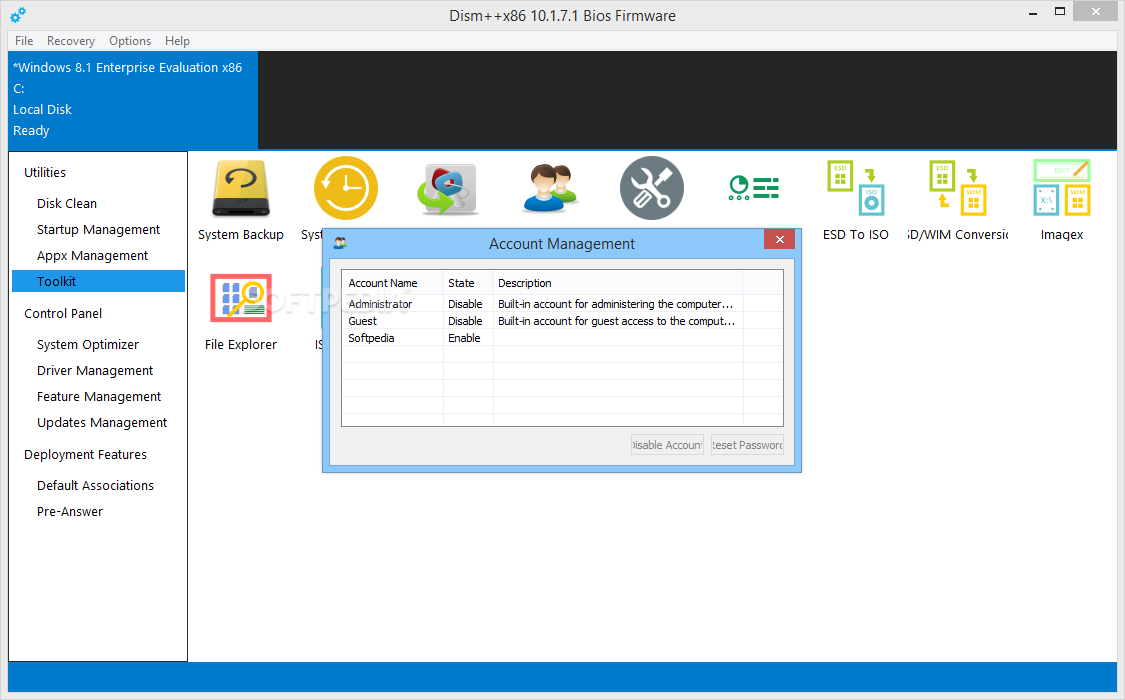
Task: Launch the File Explorer tool icon
Action: pos(240,298)
